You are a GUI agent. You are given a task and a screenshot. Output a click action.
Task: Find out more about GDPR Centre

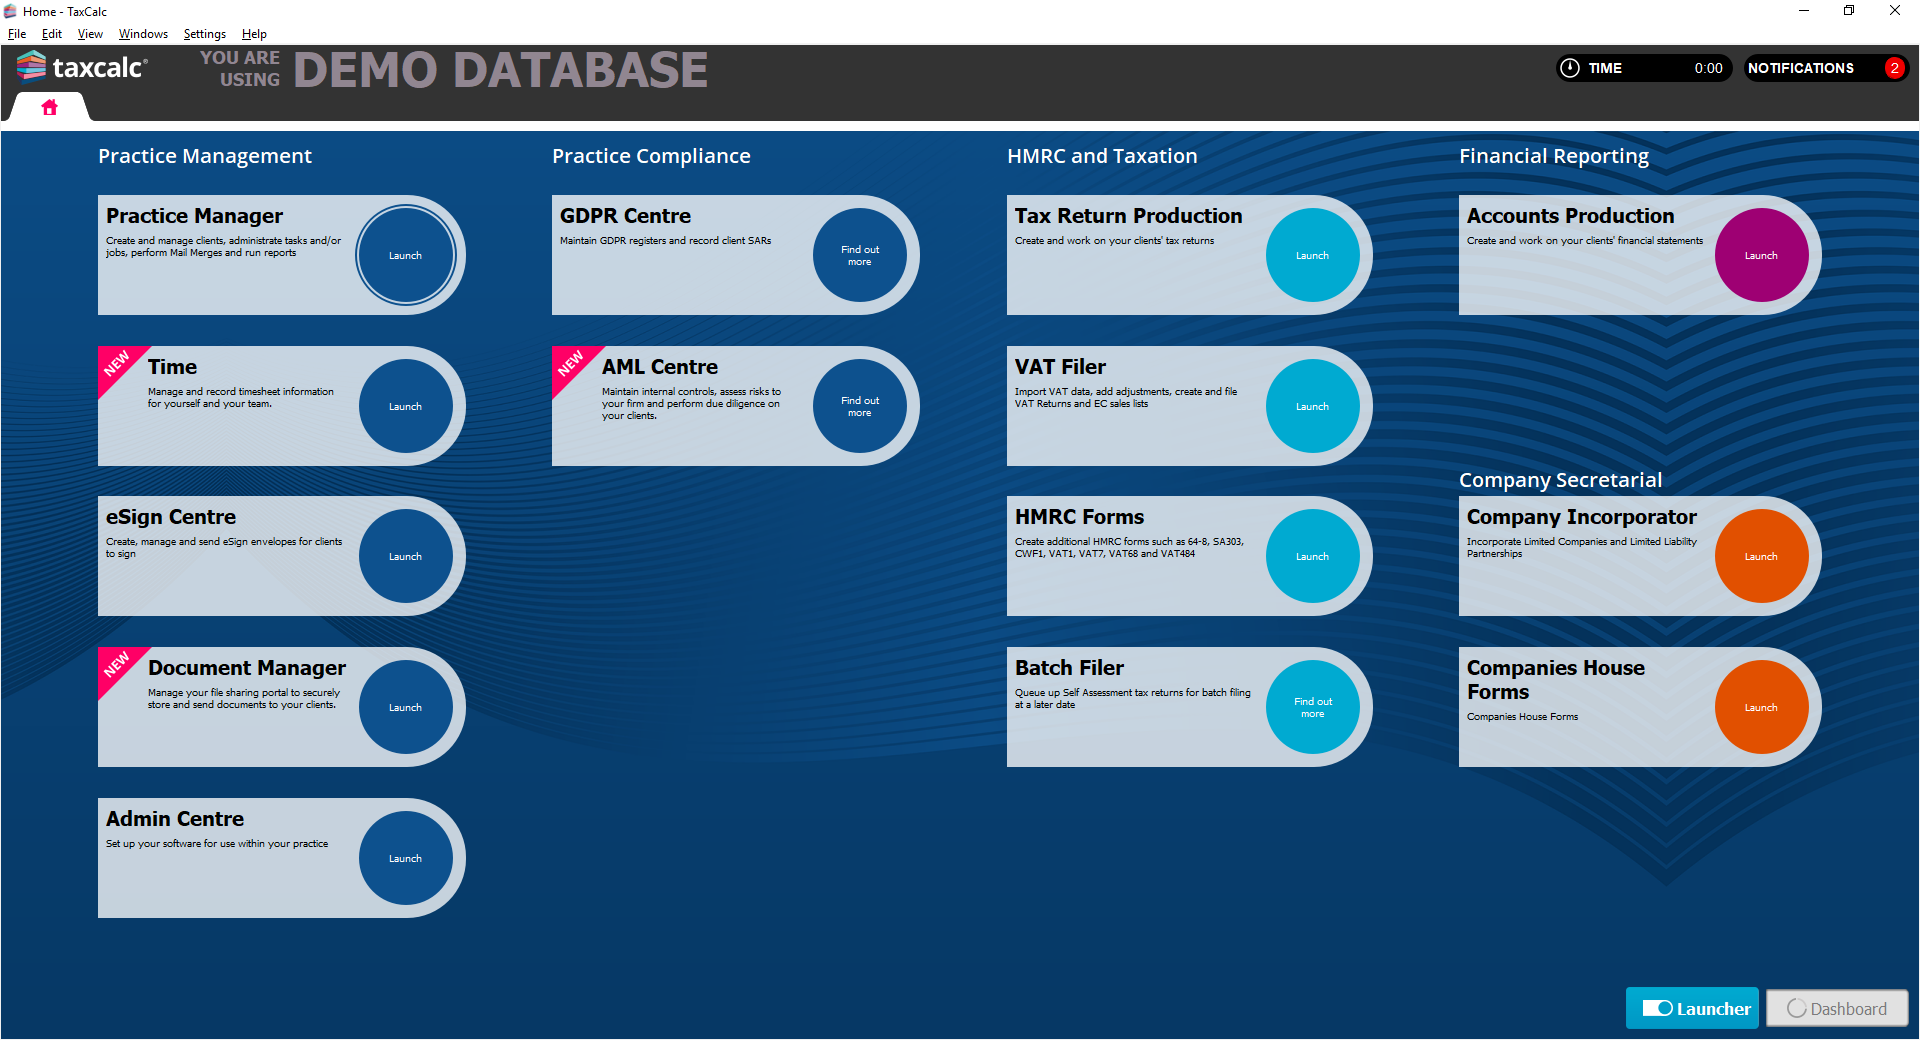859,255
